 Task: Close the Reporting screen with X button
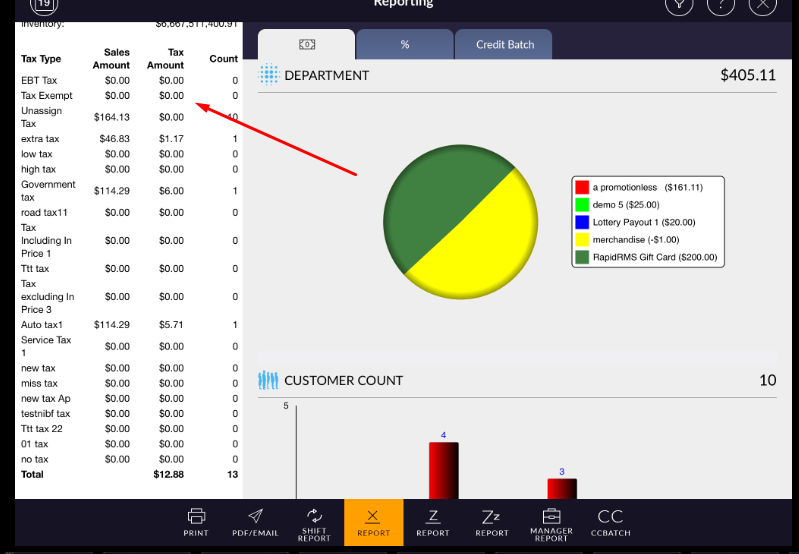(762, 4)
